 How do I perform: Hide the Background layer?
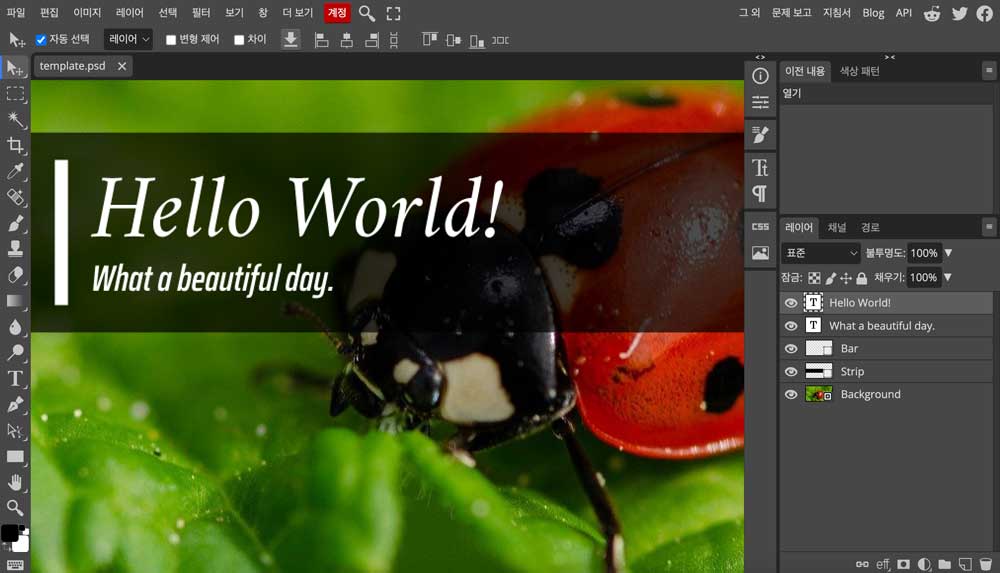(791, 395)
